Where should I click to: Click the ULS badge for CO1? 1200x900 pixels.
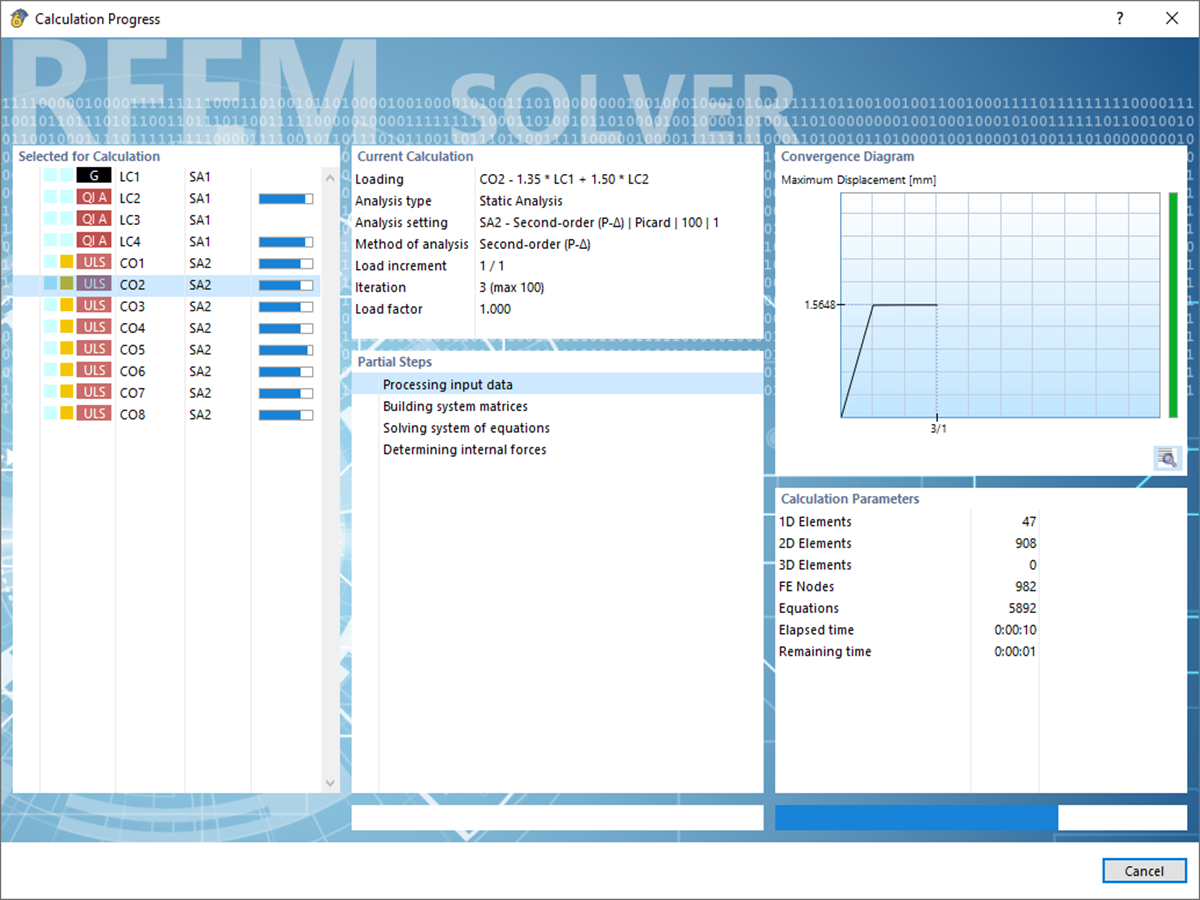pyautogui.click(x=94, y=263)
